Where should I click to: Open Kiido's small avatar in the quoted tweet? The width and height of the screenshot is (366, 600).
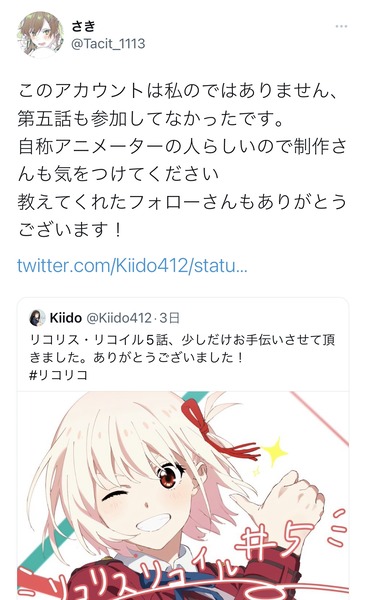(x=37, y=318)
